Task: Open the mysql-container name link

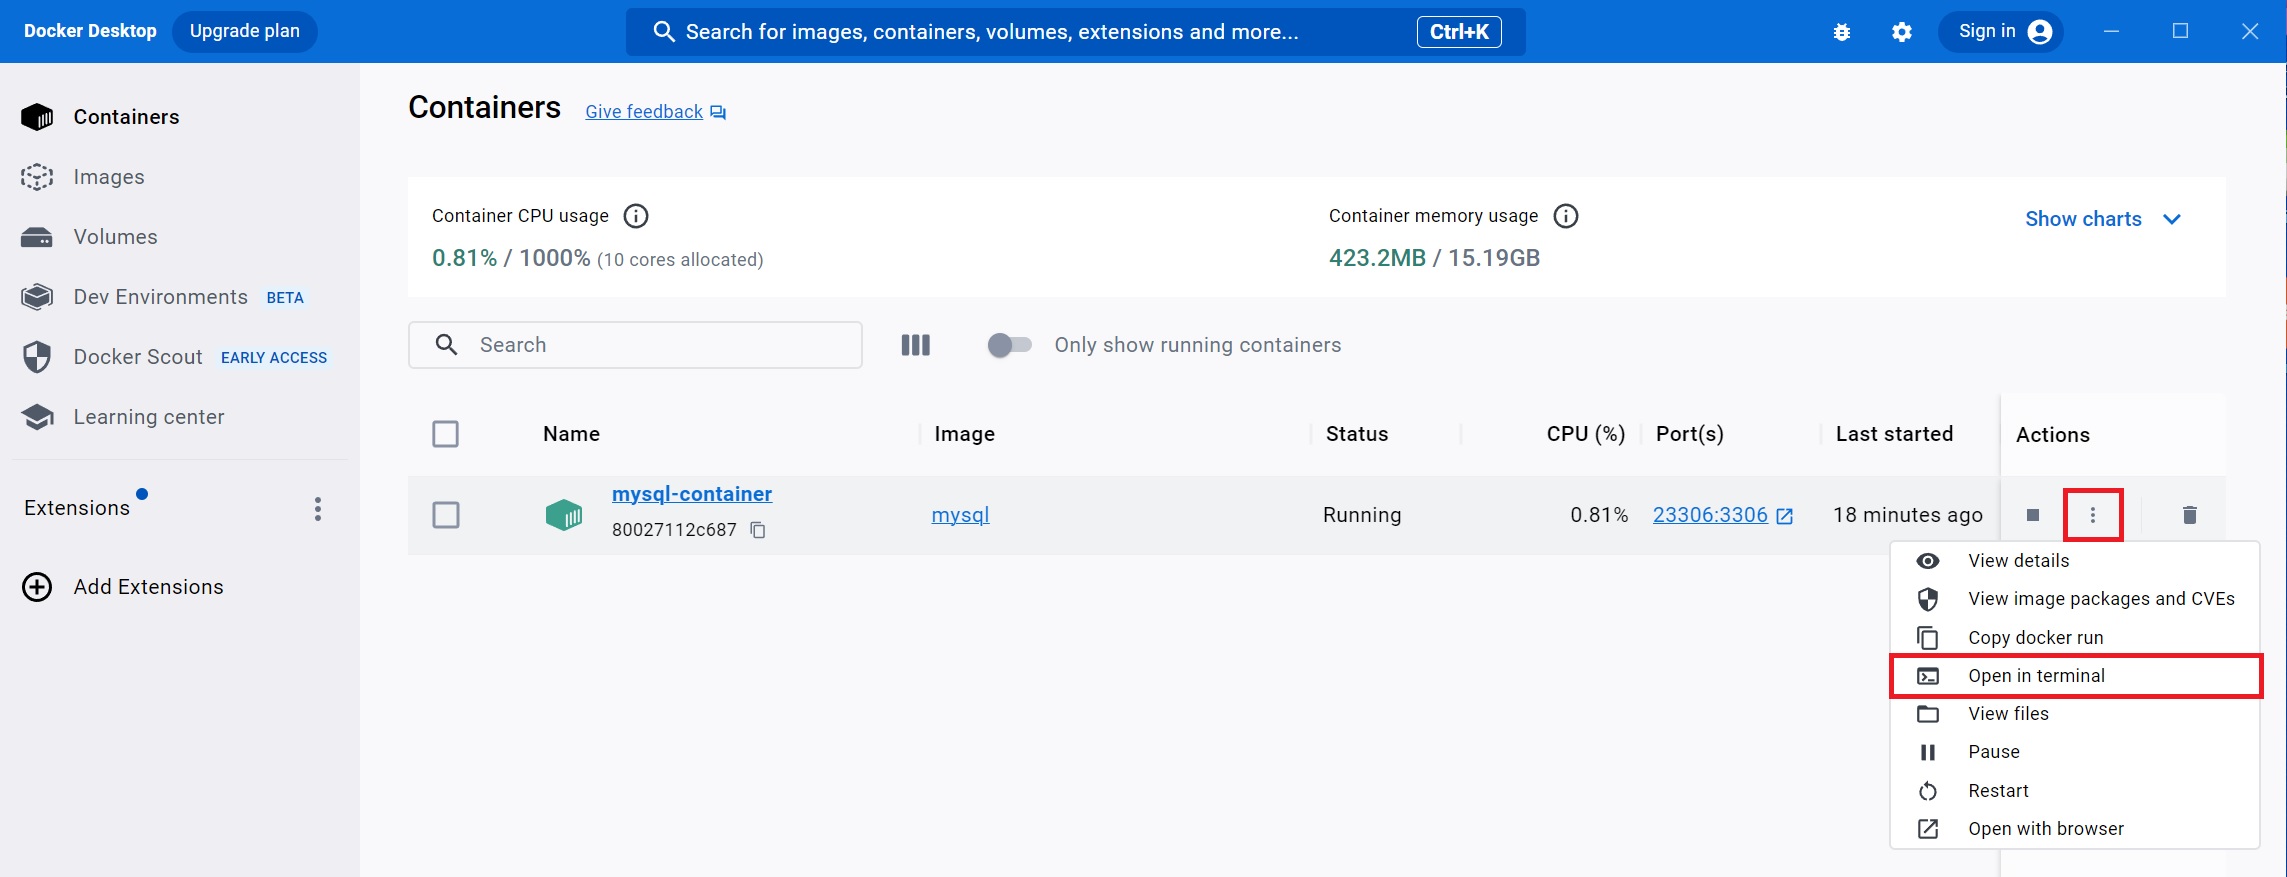Action: 692,494
